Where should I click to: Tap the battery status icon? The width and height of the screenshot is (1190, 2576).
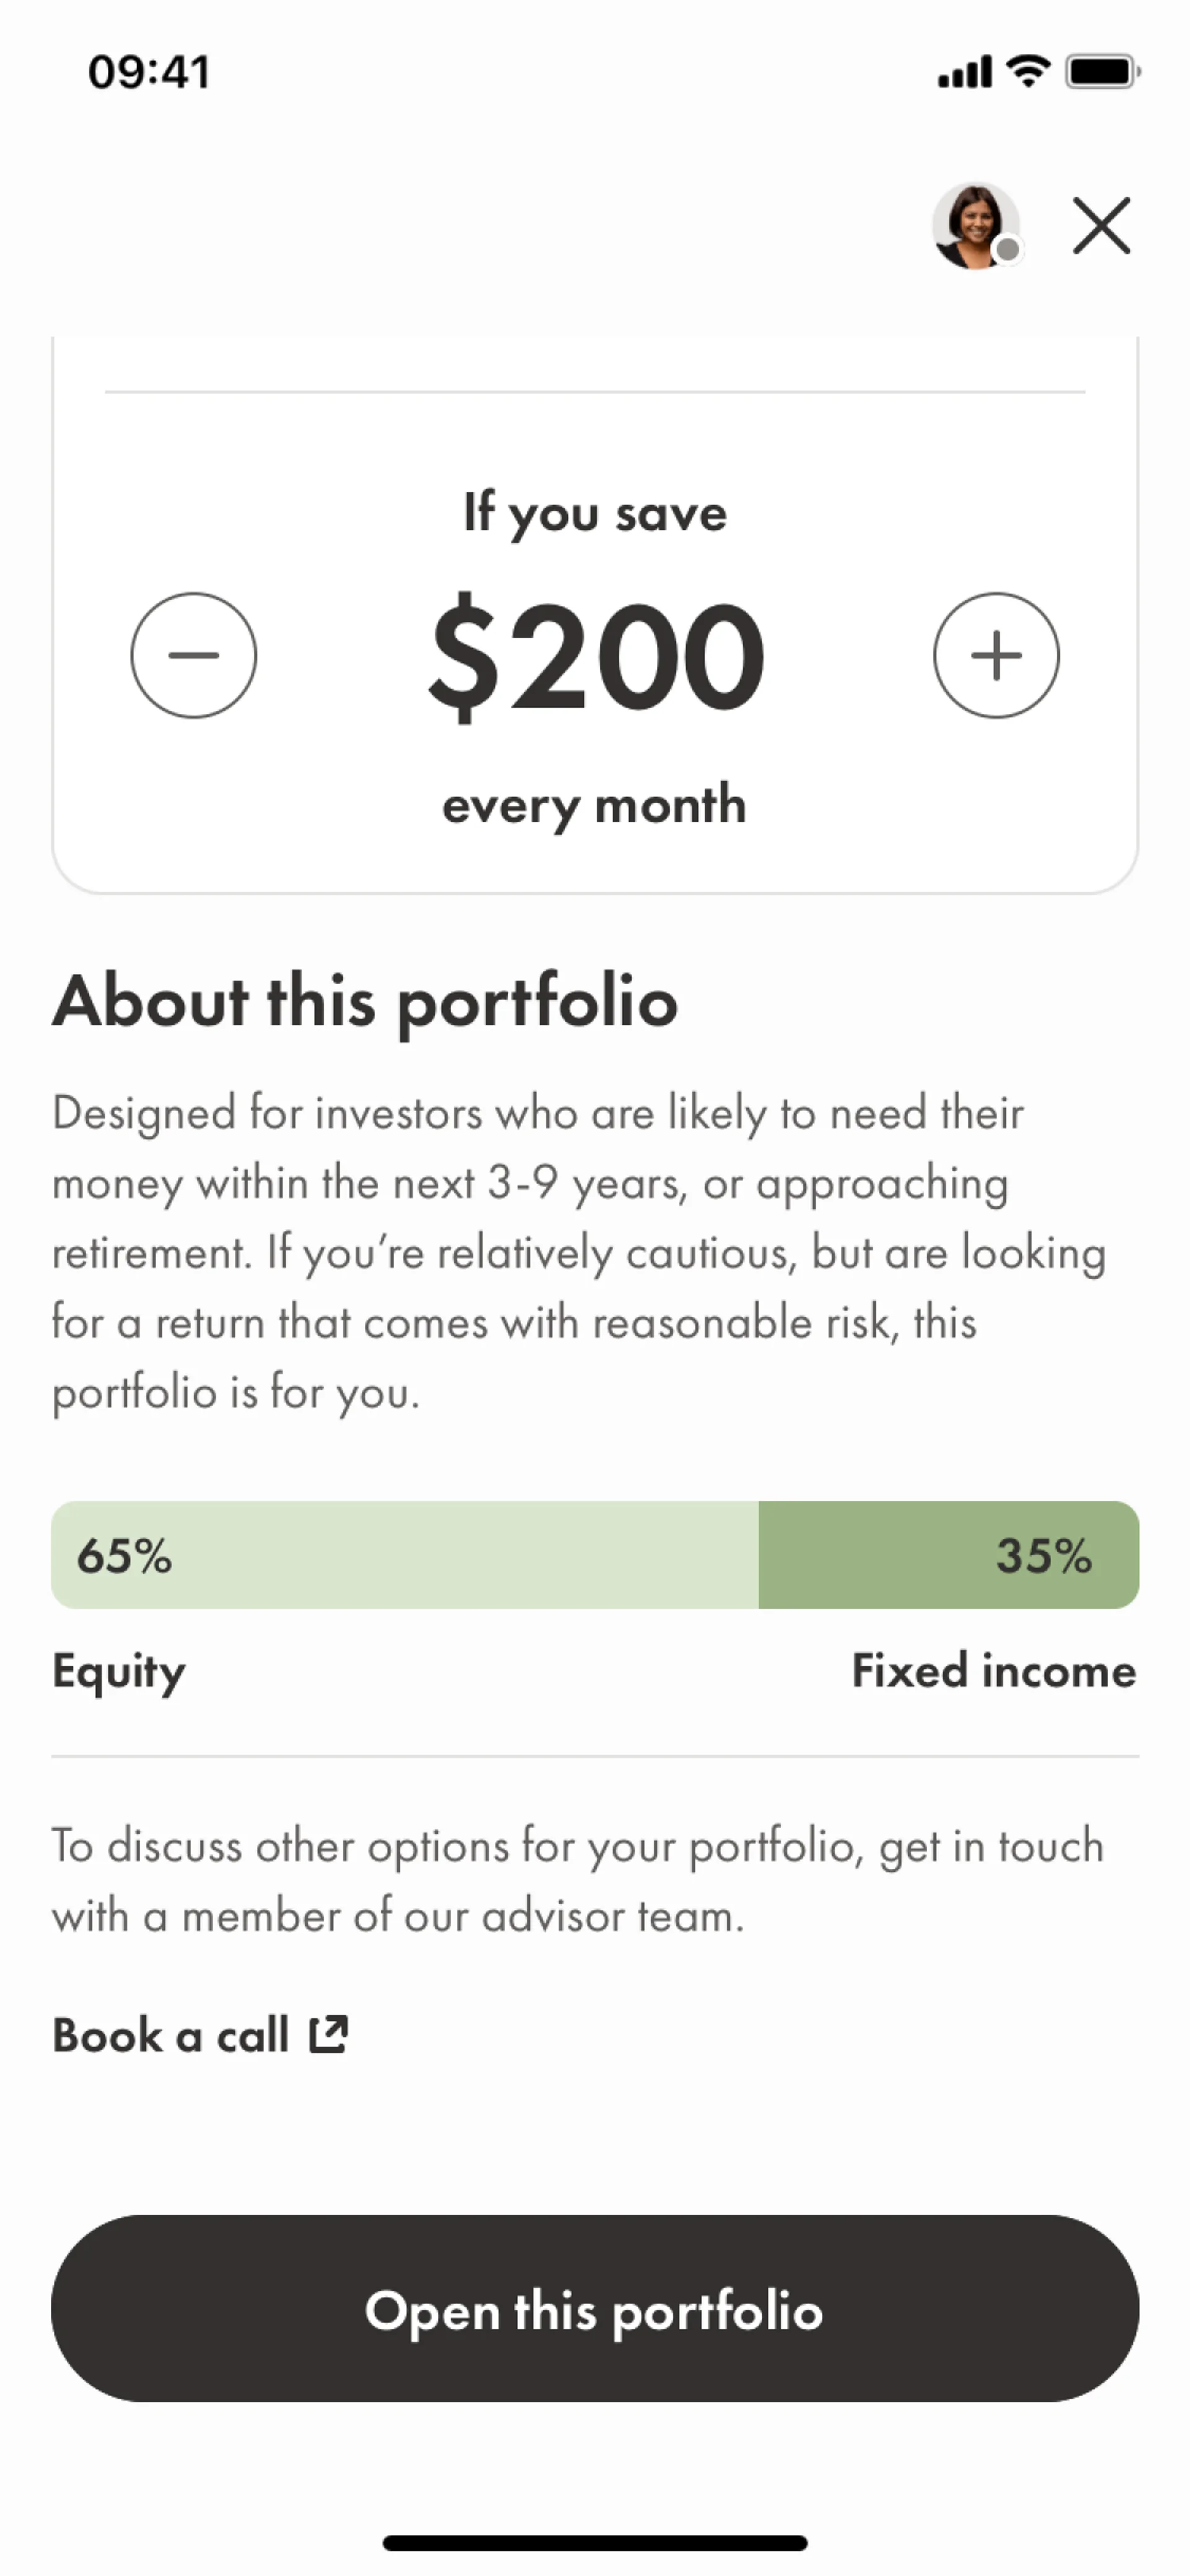[x=1103, y=71]
